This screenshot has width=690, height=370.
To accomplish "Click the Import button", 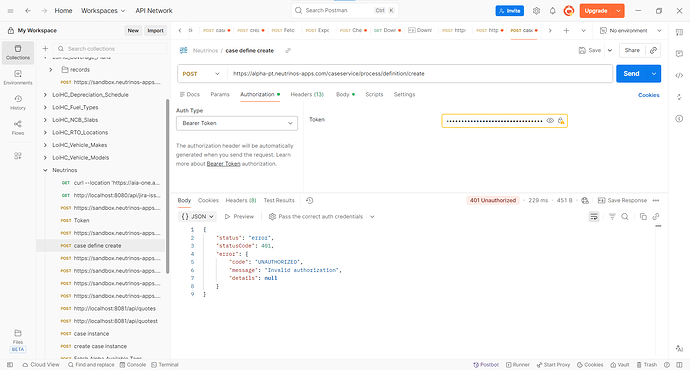I will tap(155, 30).
